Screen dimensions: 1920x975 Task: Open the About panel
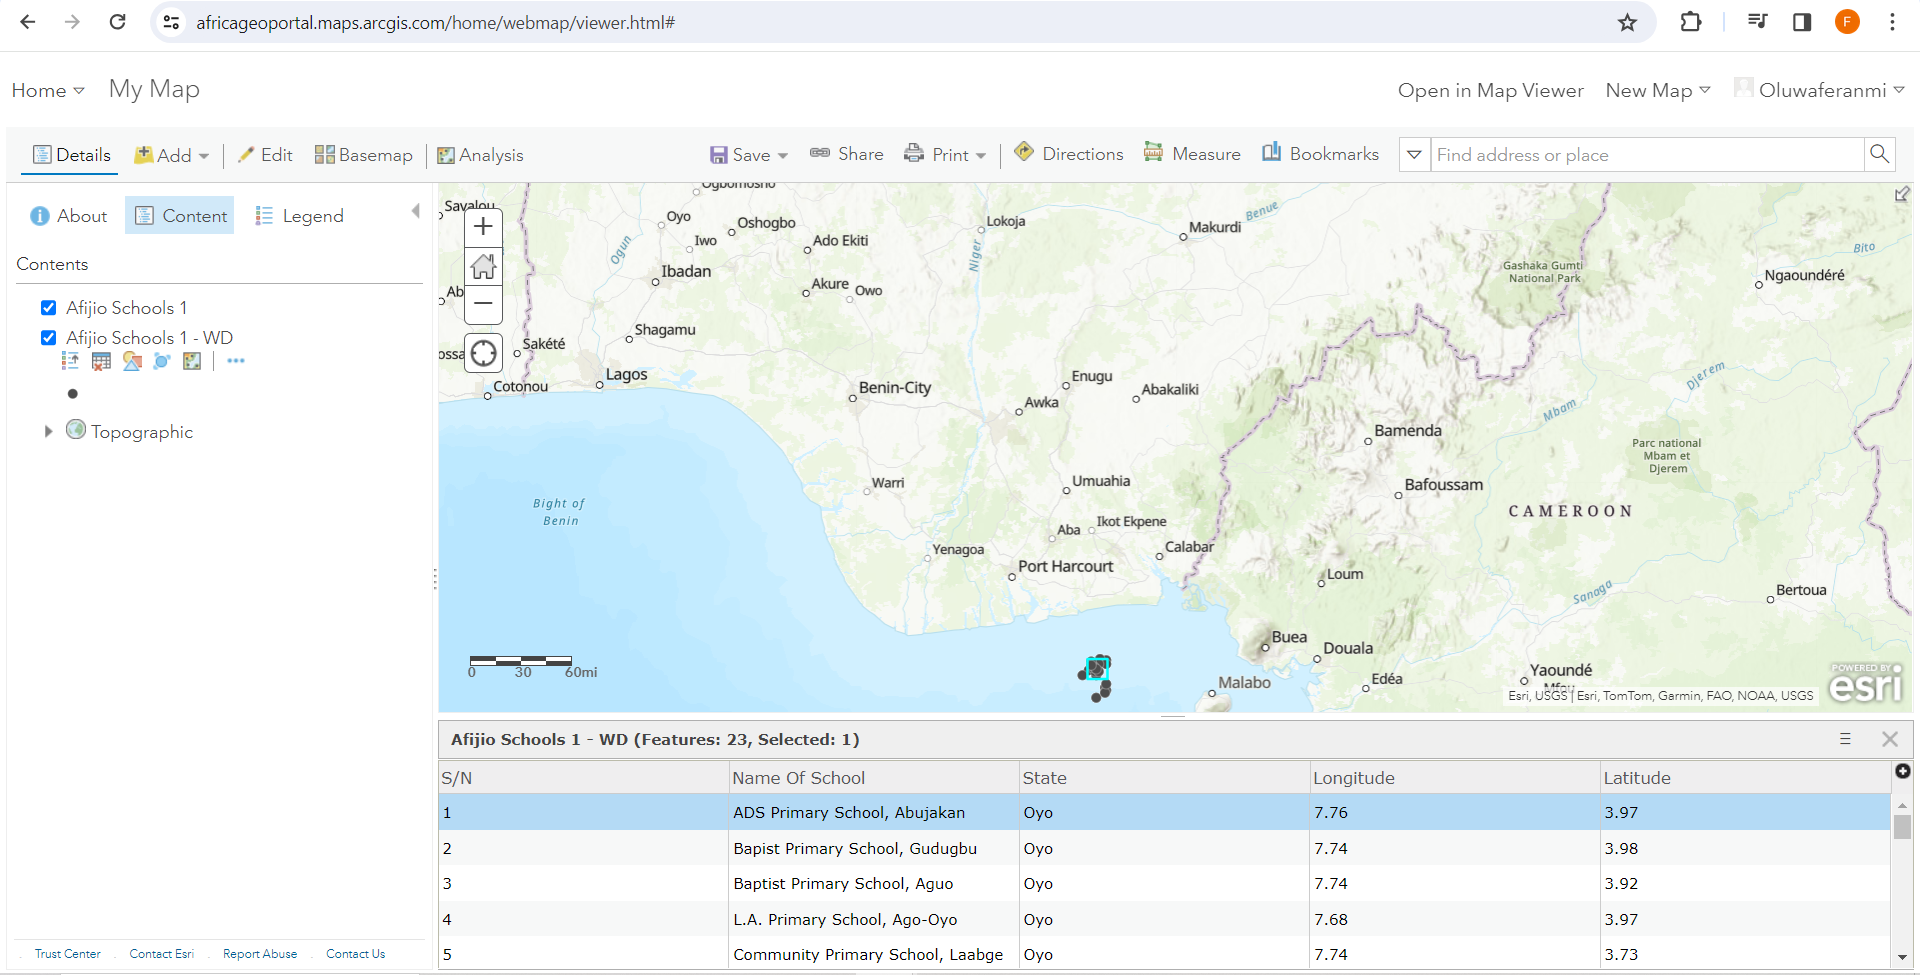point(67,215)
